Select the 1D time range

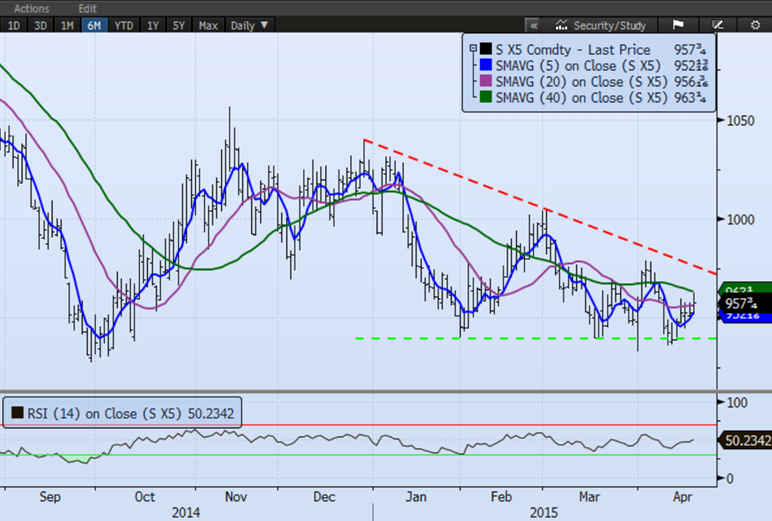pos(14,24)
